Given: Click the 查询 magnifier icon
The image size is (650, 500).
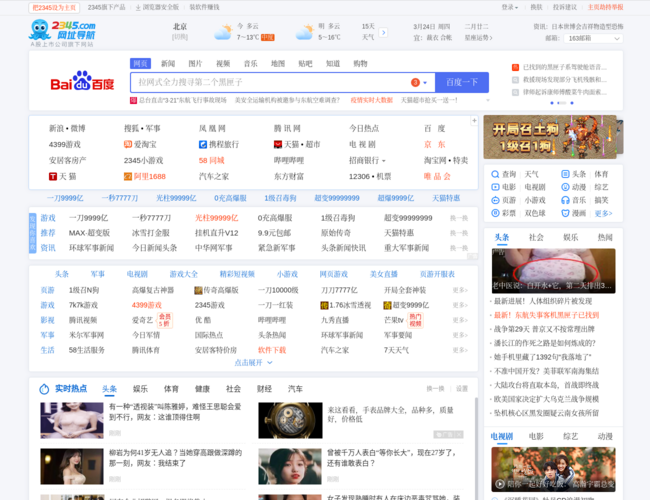Looking at the screenshot, I should 495,174.
